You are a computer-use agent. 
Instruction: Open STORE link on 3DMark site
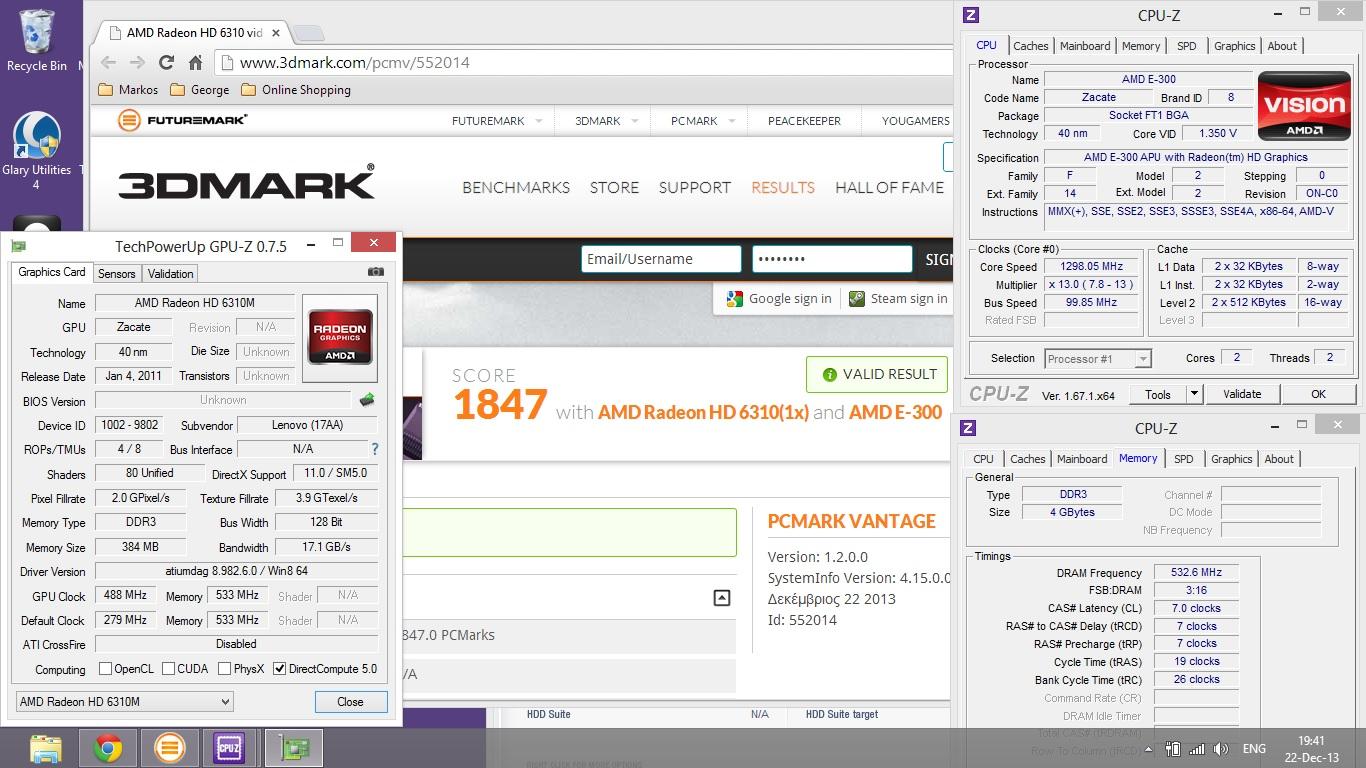[x=614, y=187]
